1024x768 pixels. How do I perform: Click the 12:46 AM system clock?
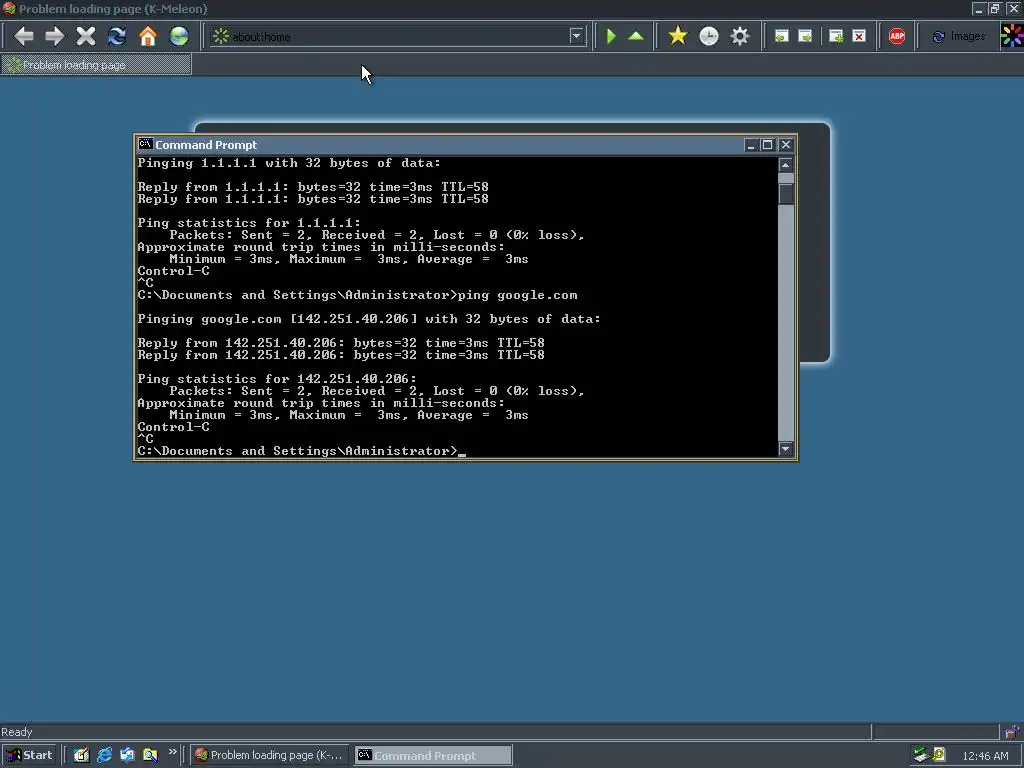[985, 756]
